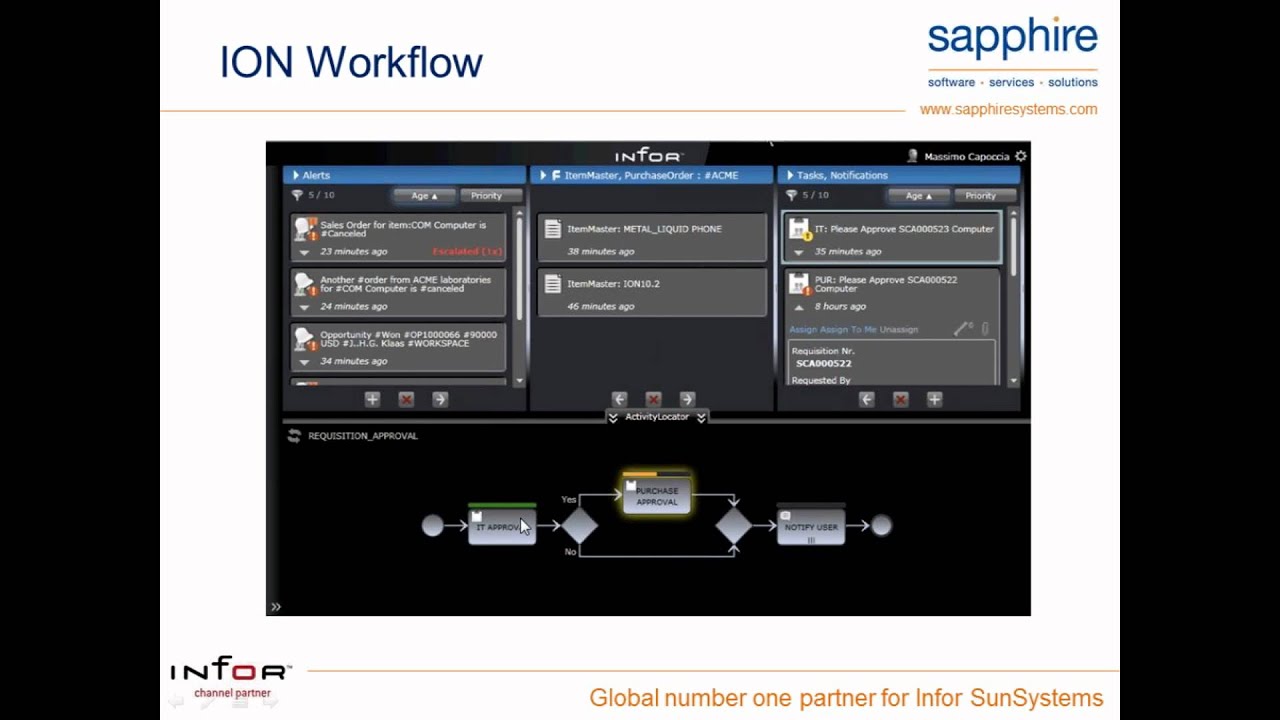Select the NOTIFY USER workflow node
Viewport: 1280px width, 720px height.
pos(811,527)
